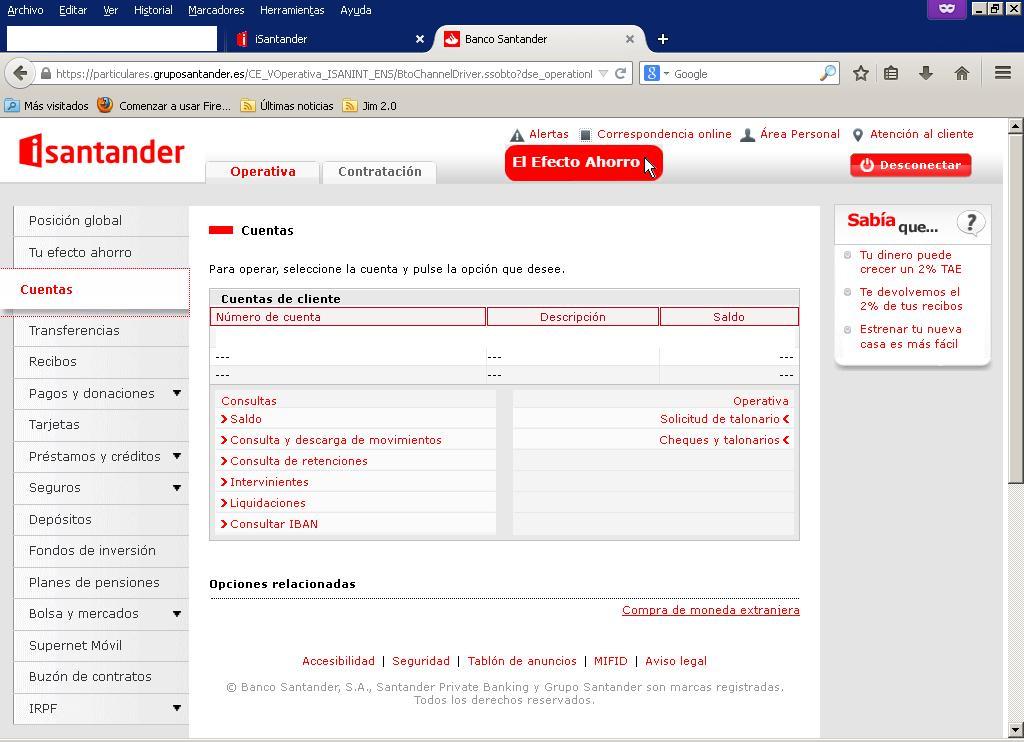Click the browser back arrow button
The image size is (1024, 742).
pos(20,73)
